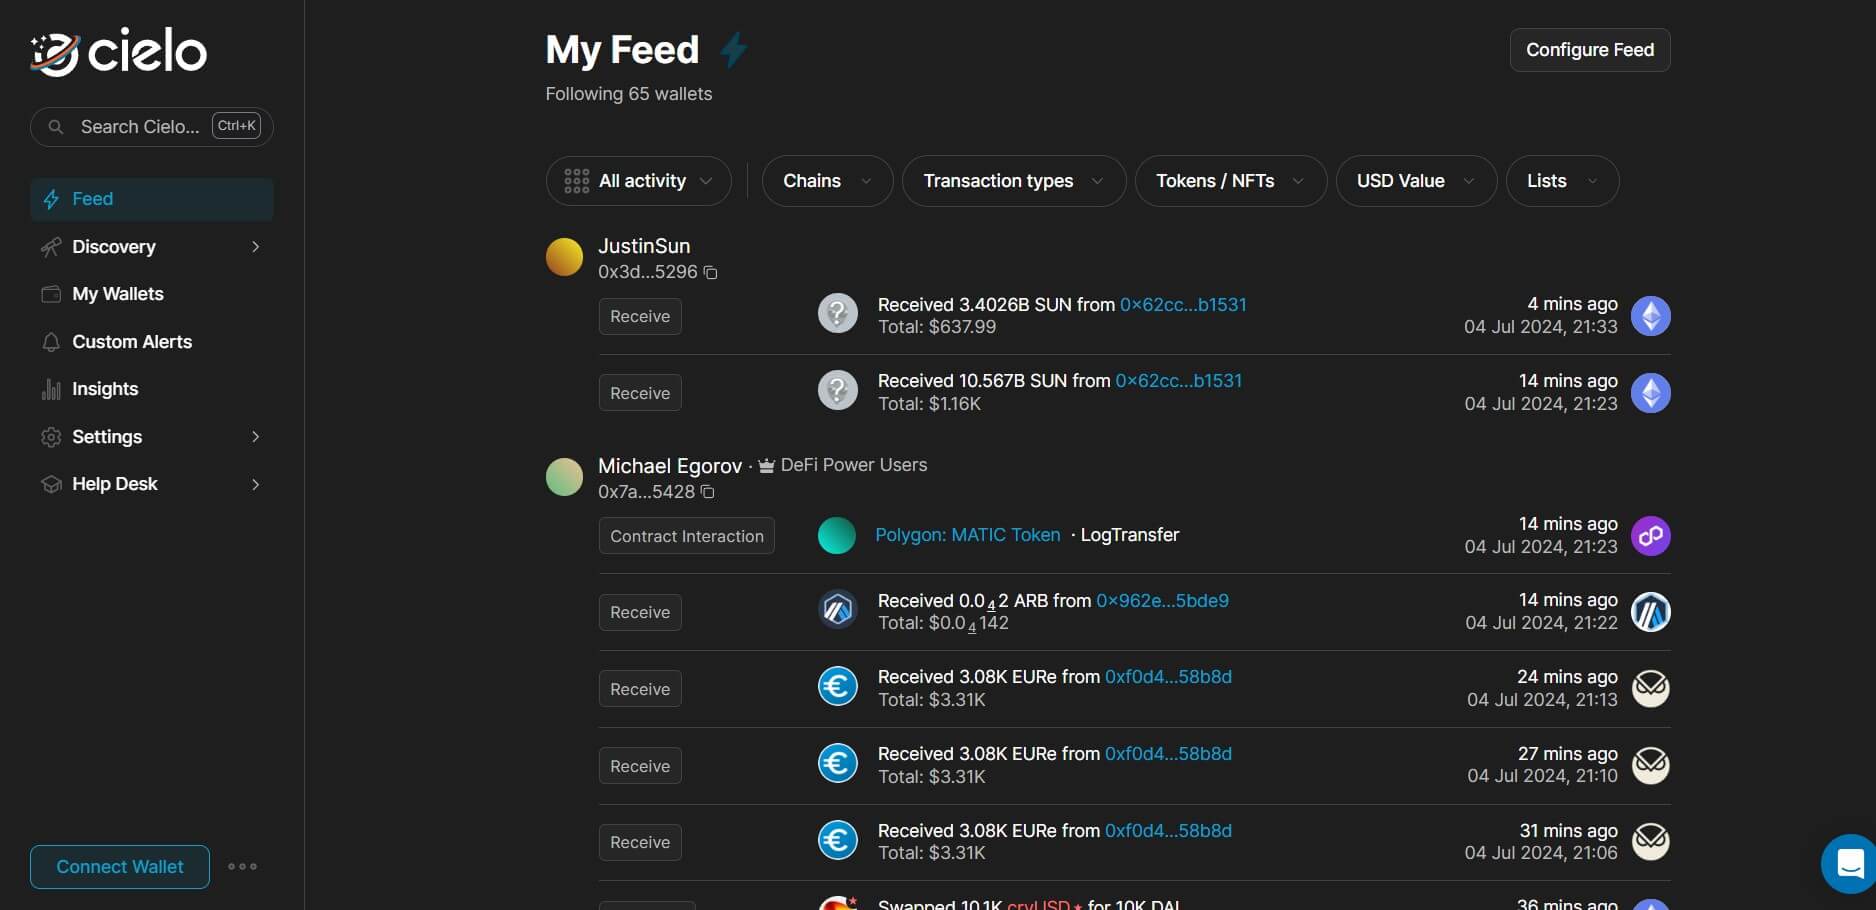This screenshot has width=1876, height=910.
Task: Click Receive tag on ARB row
Action: (x=640, y=612)
